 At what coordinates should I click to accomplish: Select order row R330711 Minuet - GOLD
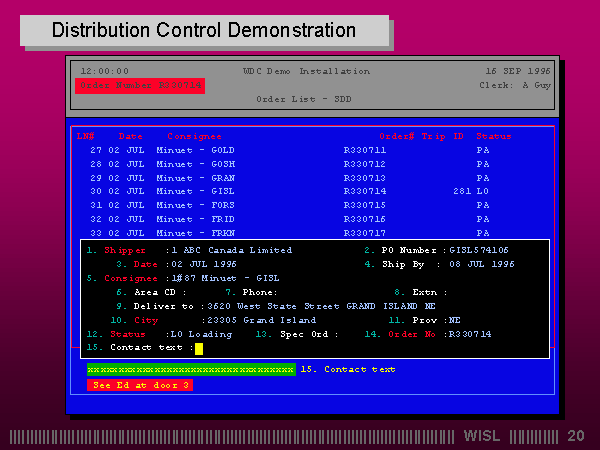290,150
